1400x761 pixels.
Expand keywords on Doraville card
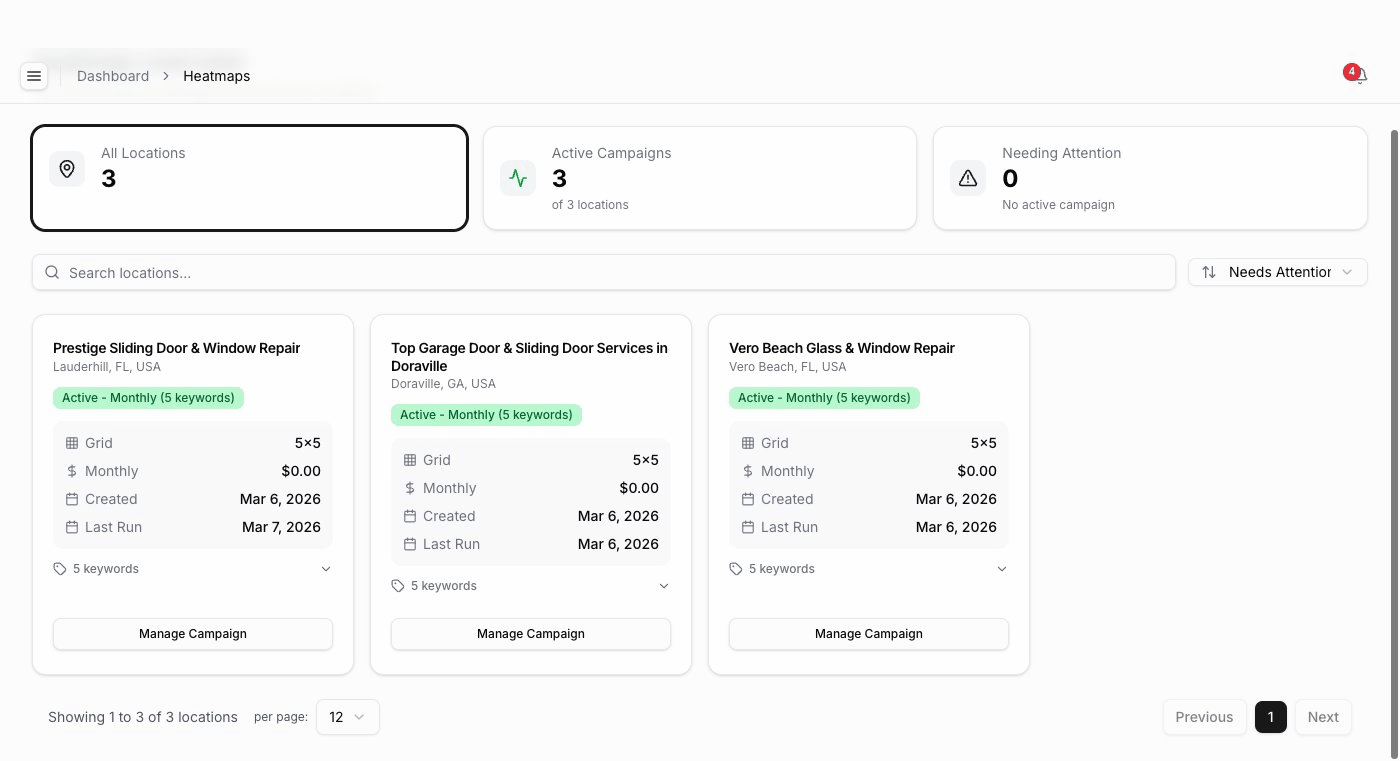coord(664,586)
